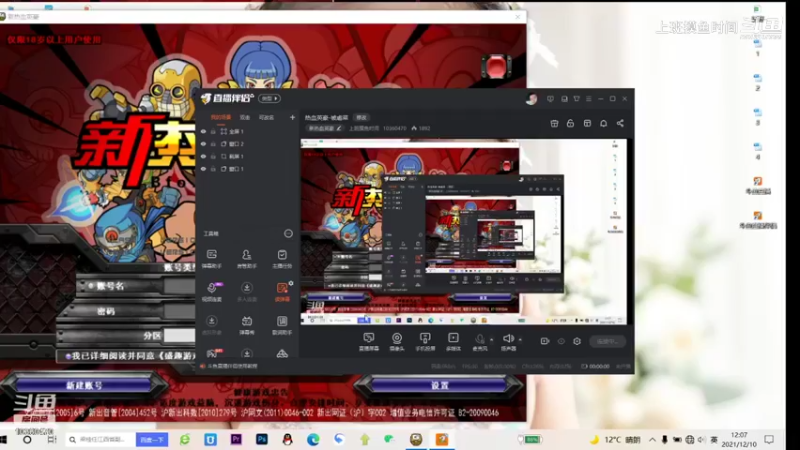Open the 分区 selector in the game window
Image resolution: width=800 pixels, height=450 pixels.
179,335
